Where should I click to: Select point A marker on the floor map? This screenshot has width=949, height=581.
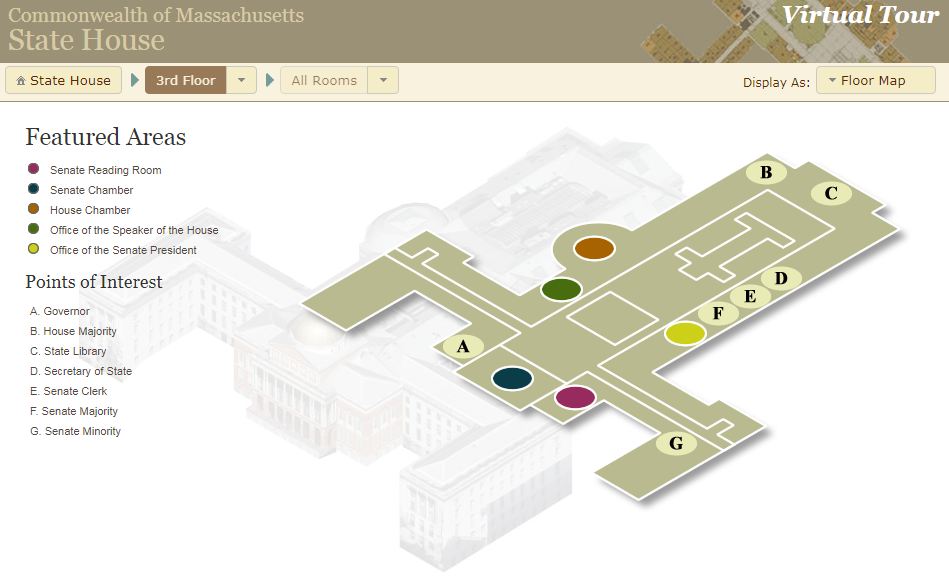click(463, 346)
